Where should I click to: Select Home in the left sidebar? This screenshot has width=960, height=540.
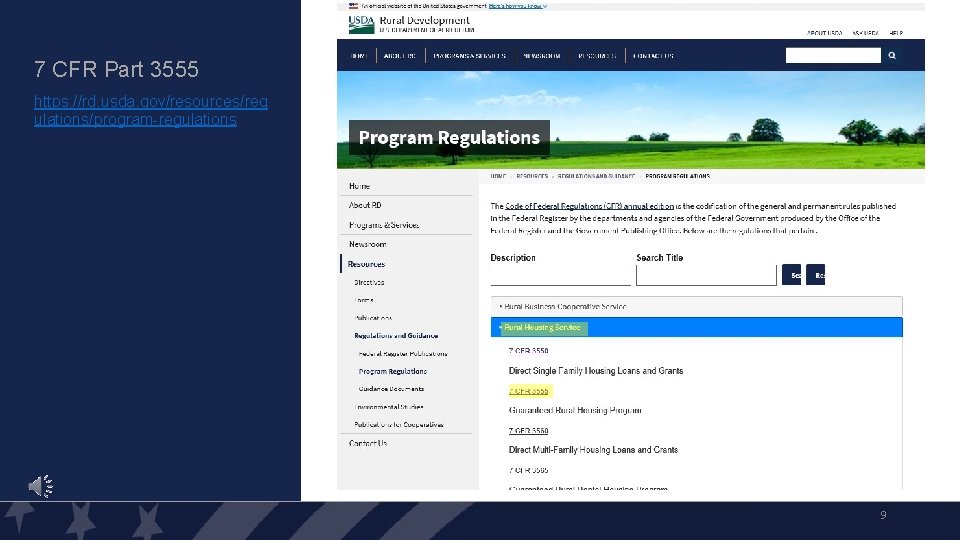(x=359, y=186)
